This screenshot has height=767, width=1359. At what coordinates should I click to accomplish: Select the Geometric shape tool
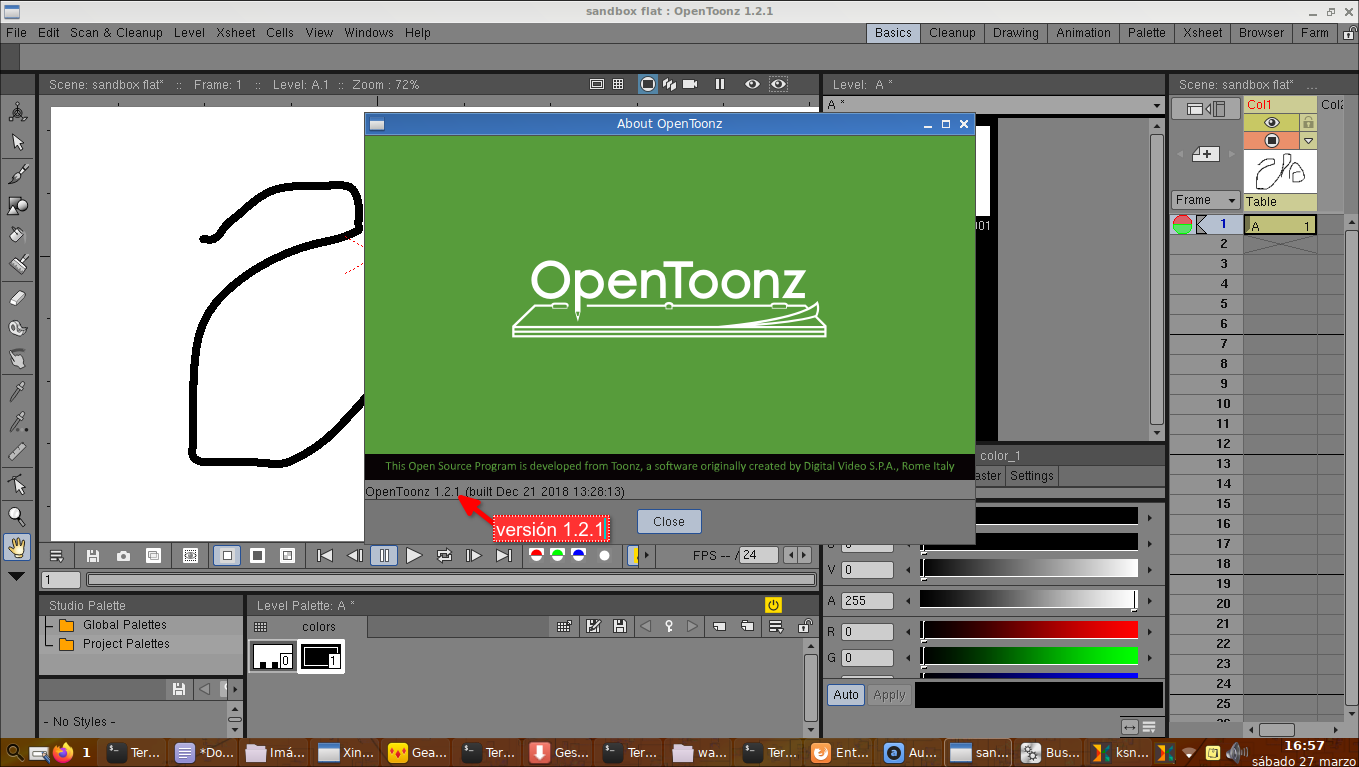(17, 205)
